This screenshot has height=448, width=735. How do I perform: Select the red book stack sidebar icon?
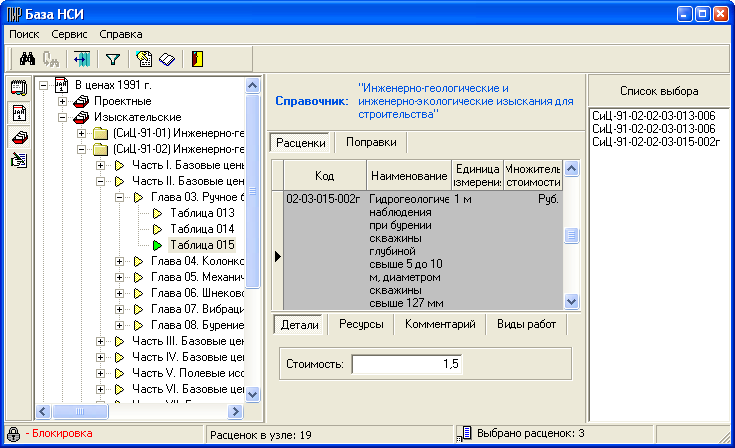(x=18, y=136)
